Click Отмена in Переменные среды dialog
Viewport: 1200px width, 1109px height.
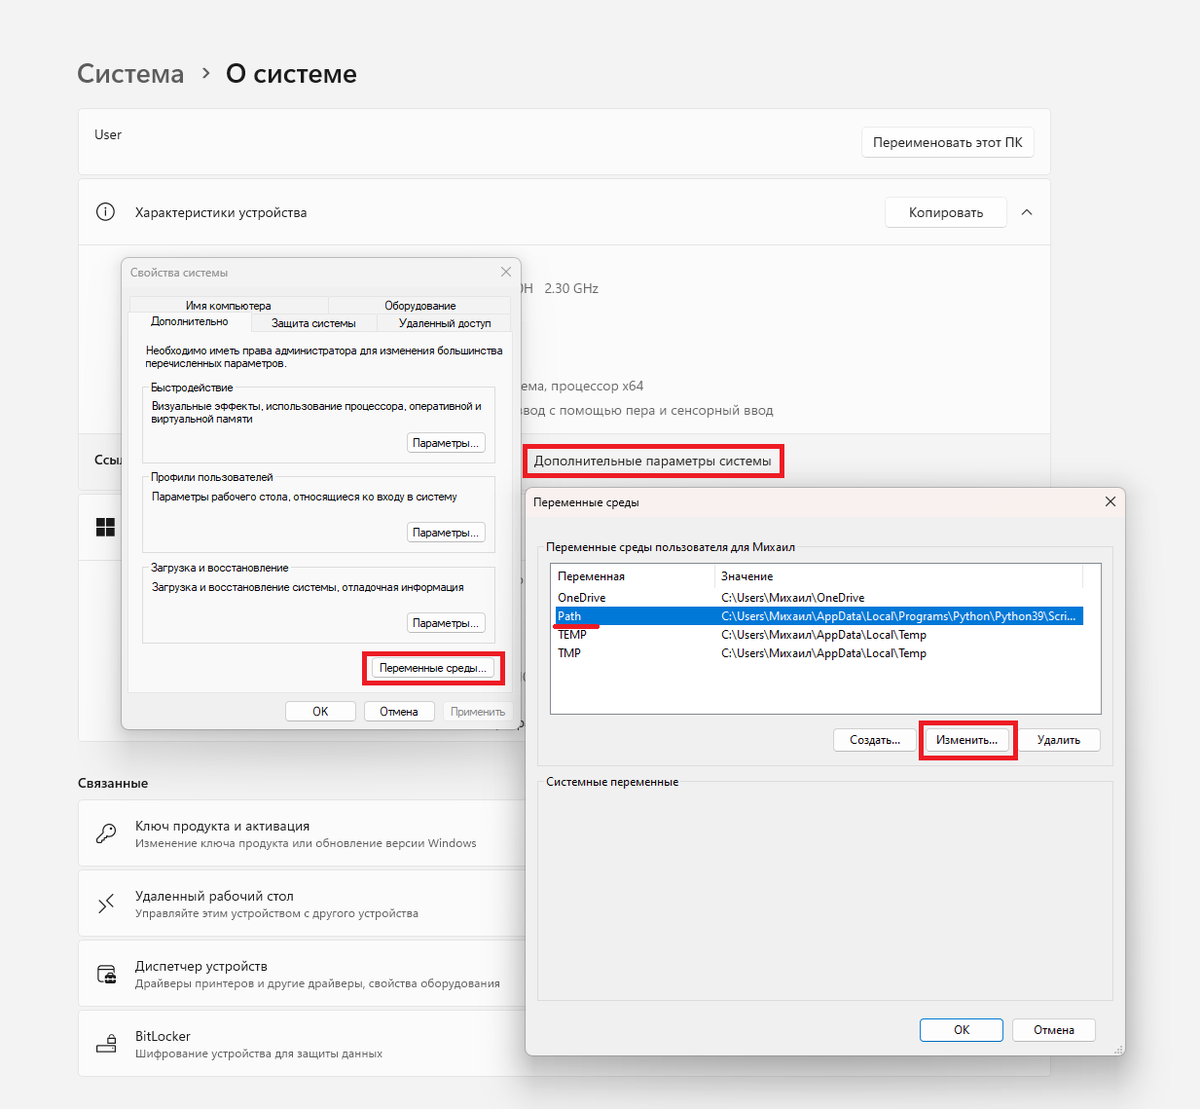[x=1054, y=1030]
